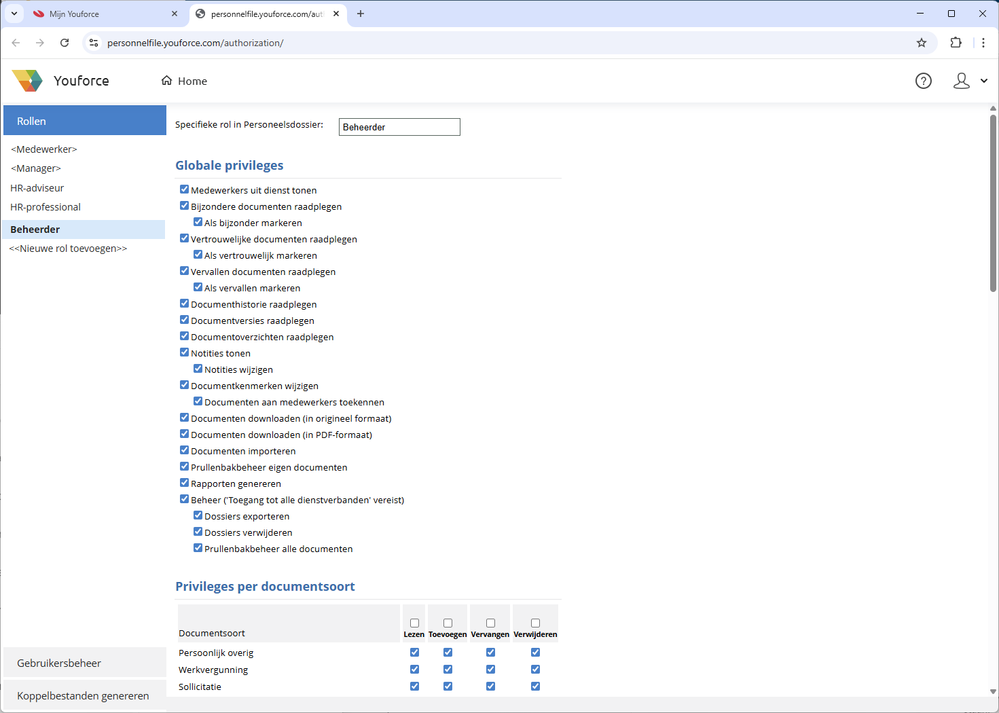Uncheck Notities wijzigen
999x713 pixels.
click(x=198, y=368)
